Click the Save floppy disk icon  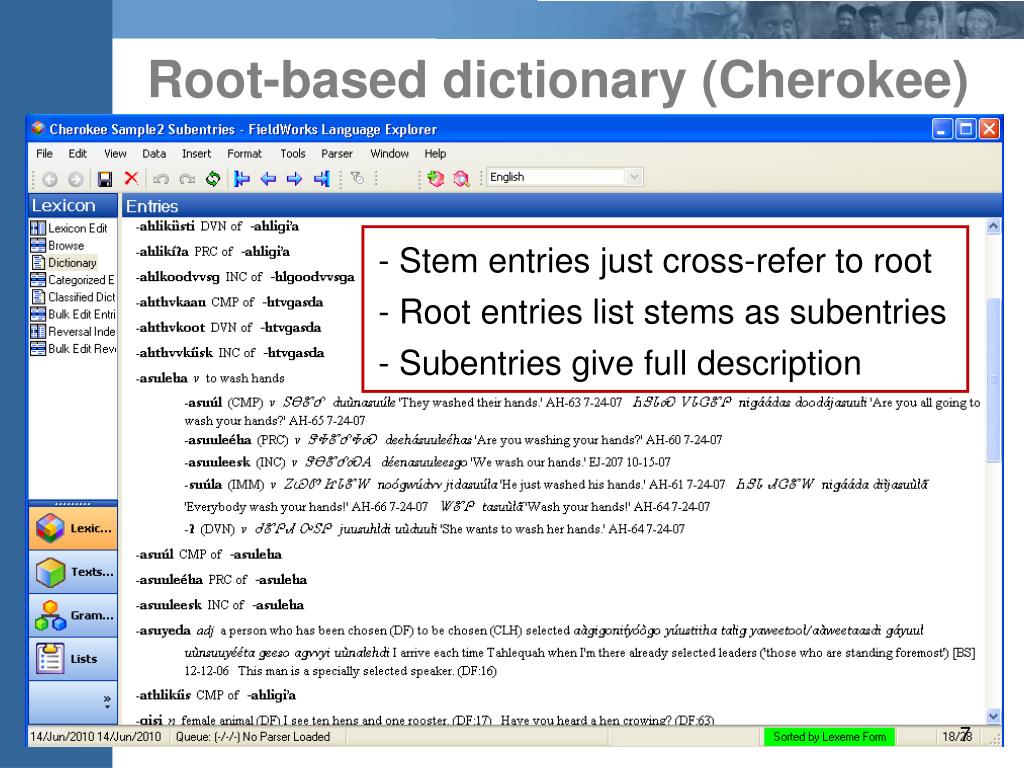(x=104, y=178)
